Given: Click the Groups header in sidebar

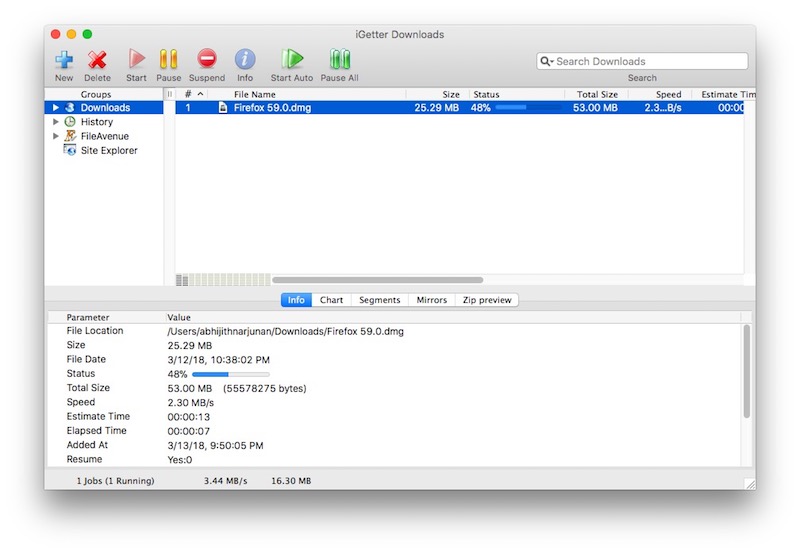Looking at the screenshot, I should 96,94.
